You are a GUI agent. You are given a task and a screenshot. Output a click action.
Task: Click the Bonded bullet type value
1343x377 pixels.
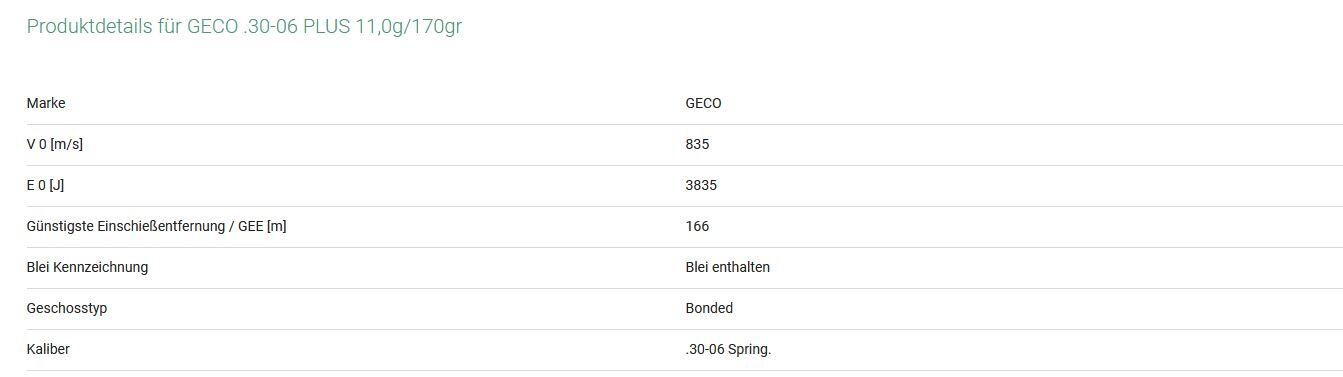coord(709,308)
